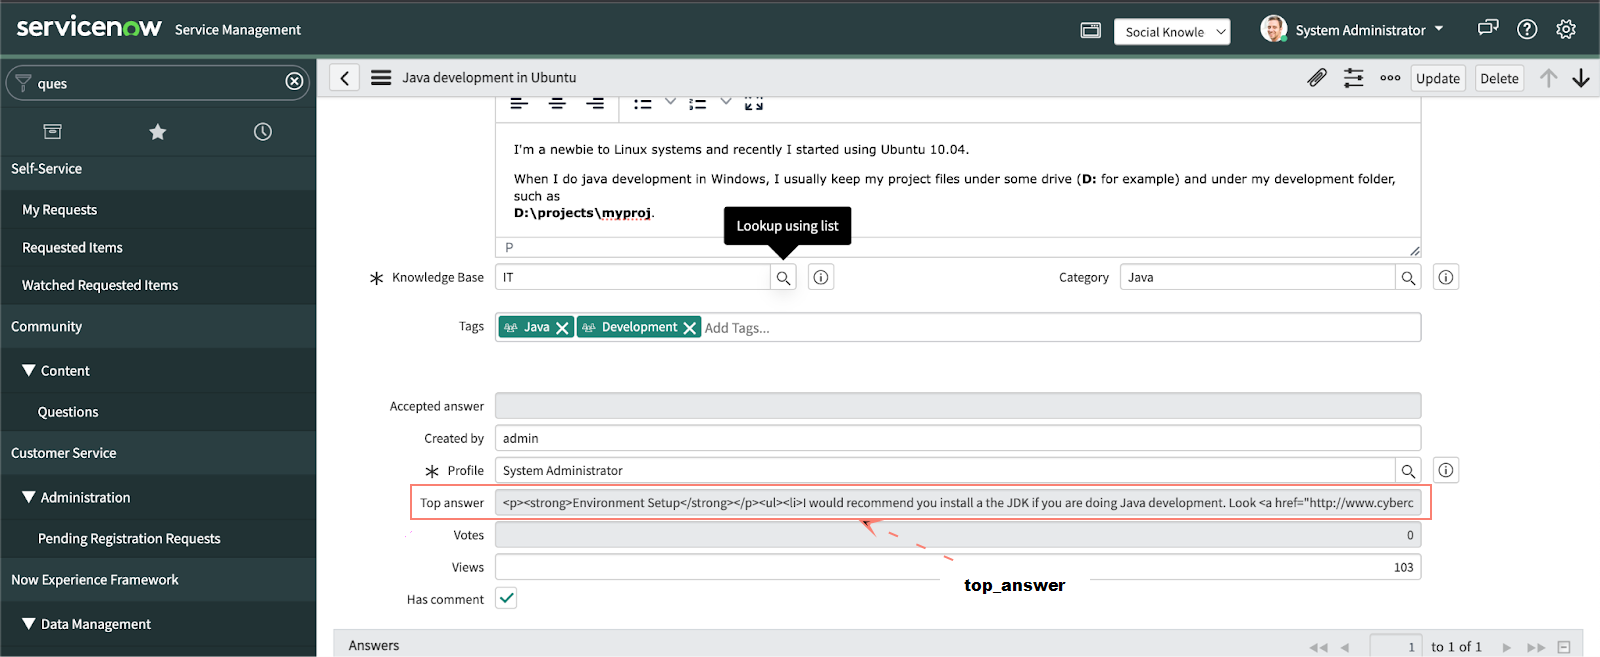
Task: Open the personalize form settings icon
Action: click(1353, 78)
